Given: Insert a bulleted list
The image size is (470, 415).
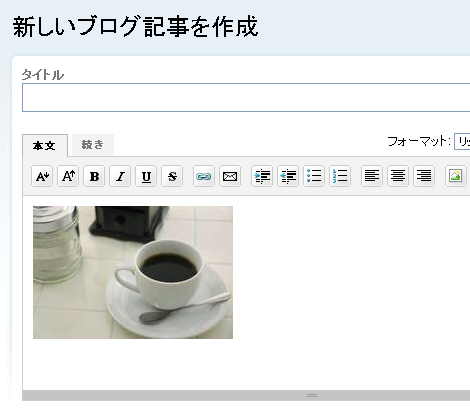Looking at the screenshot, I should click(x=314, y=176).
